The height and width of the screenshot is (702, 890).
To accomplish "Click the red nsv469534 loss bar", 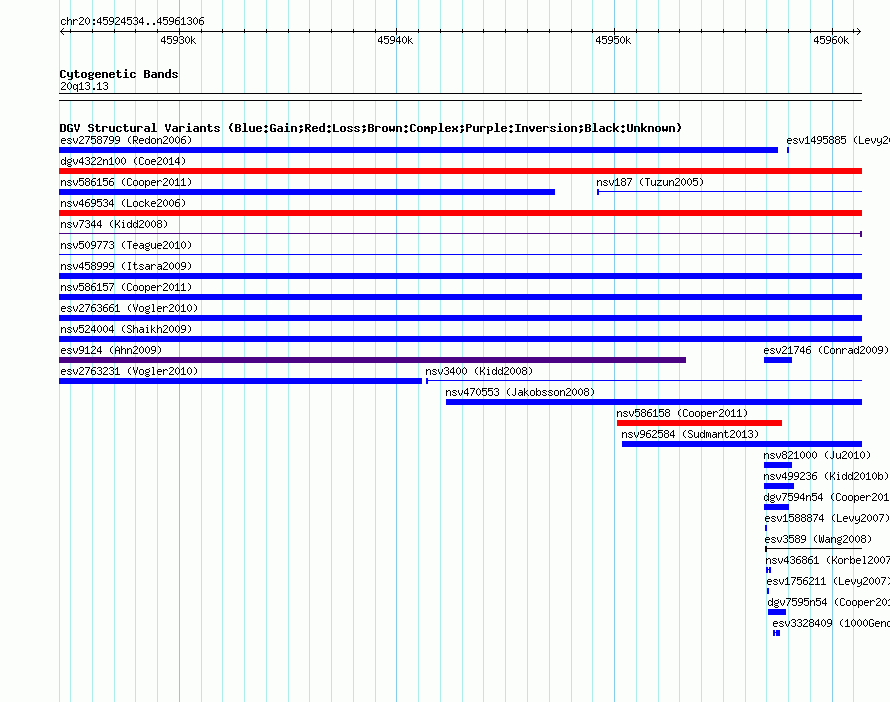I will (x=460, y=213).
